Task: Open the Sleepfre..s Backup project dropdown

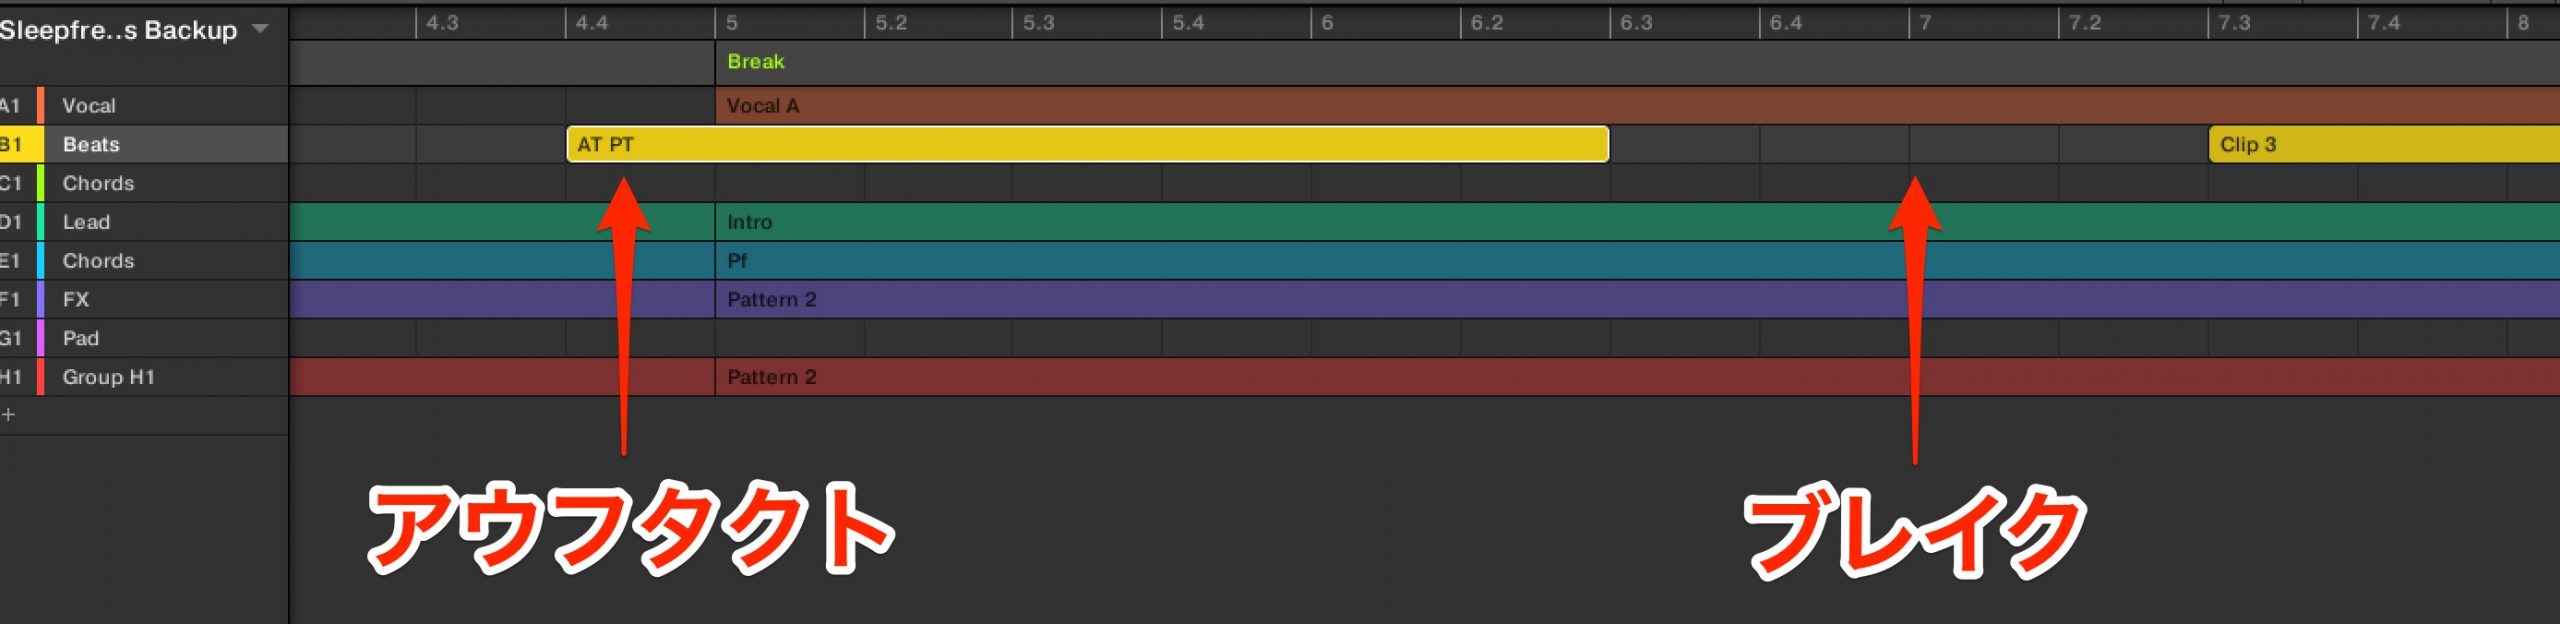Action: [x=260, y=29]
